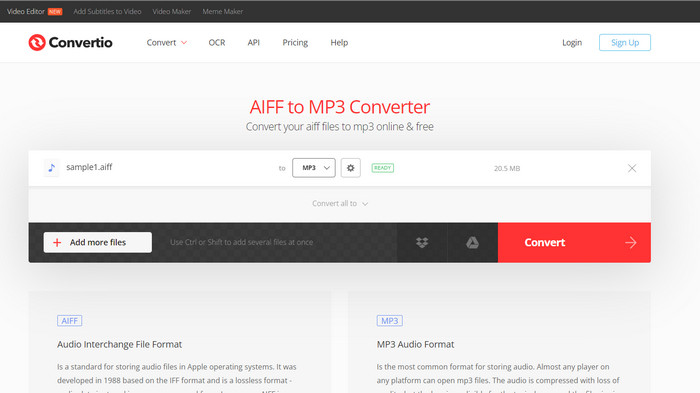Image resolution: width=700 pixels, height=393 pixels.
Task: Click the Sign Up button
Action: (625, 42)
